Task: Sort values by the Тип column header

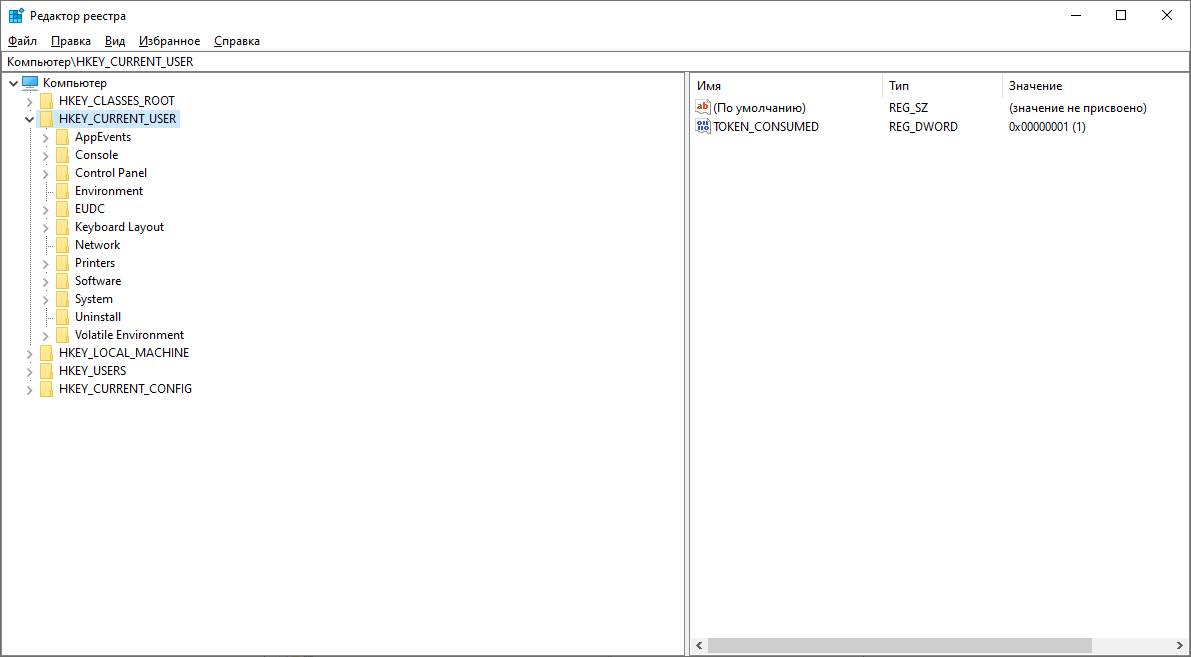Action: (x=898, y=85)
